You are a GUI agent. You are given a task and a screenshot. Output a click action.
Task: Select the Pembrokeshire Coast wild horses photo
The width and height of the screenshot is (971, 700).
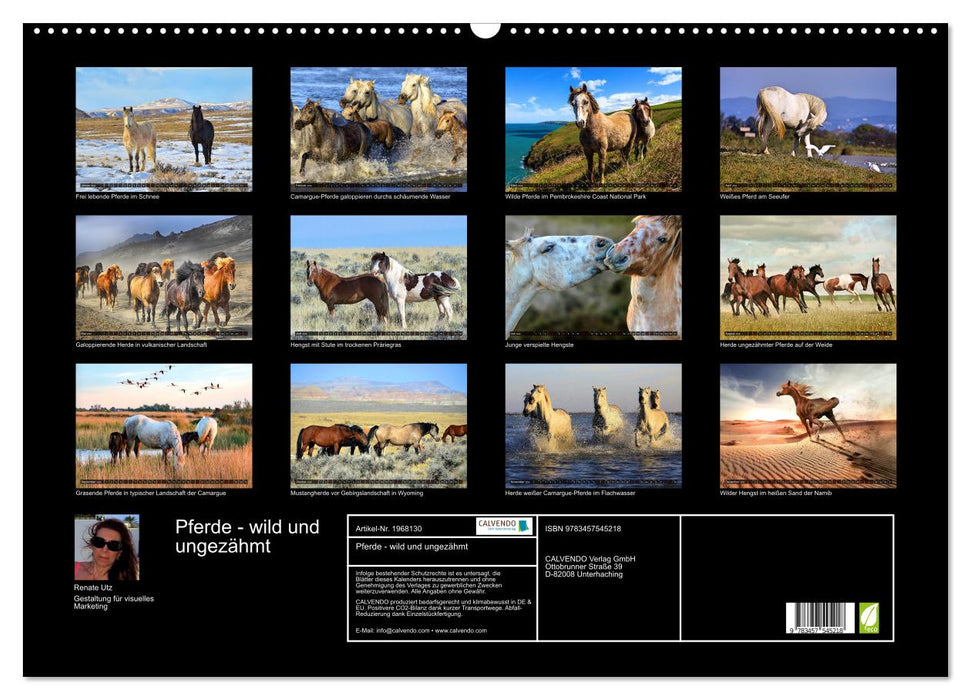click(593, 129)
